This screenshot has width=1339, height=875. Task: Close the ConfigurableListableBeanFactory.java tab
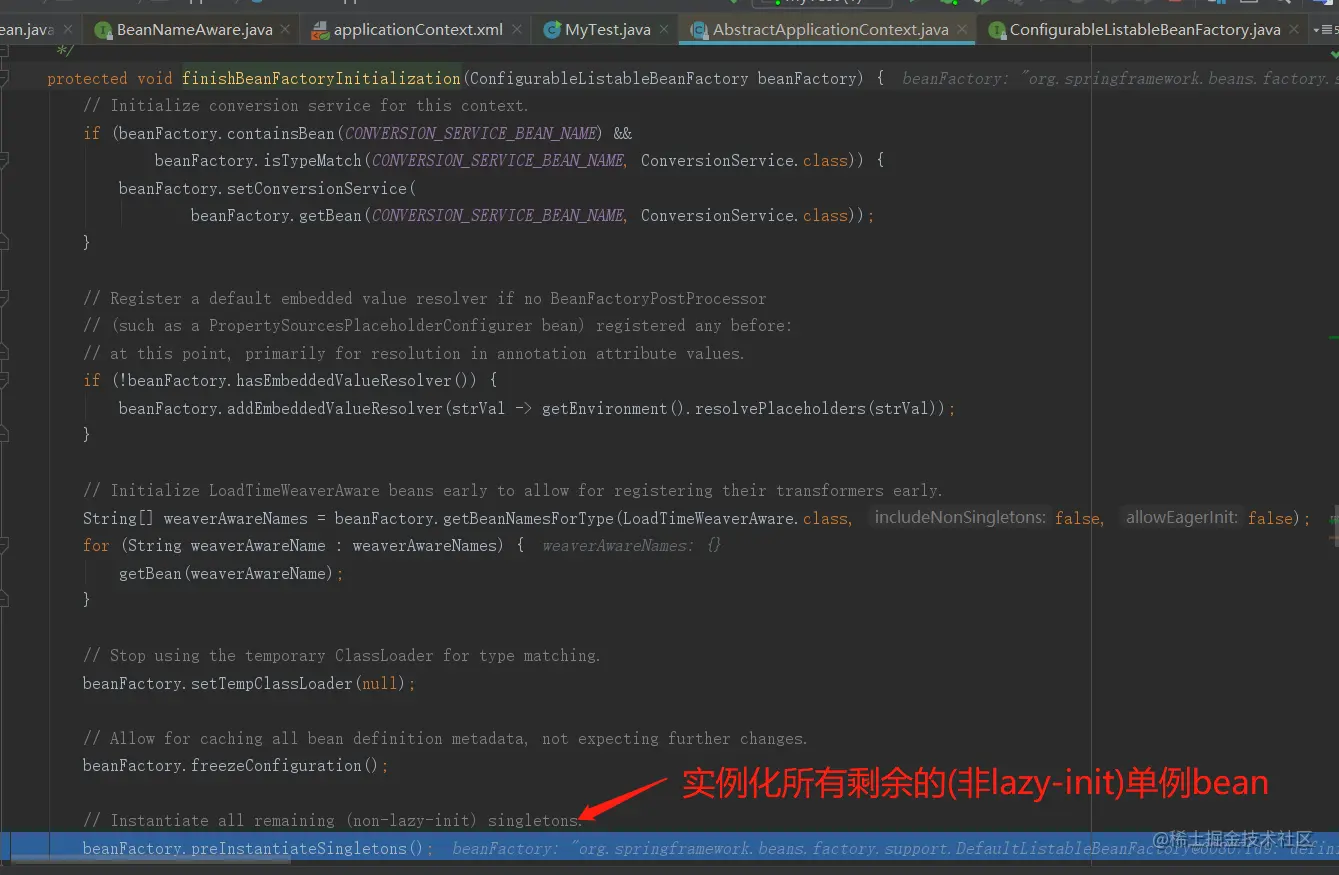point(1294,30)
